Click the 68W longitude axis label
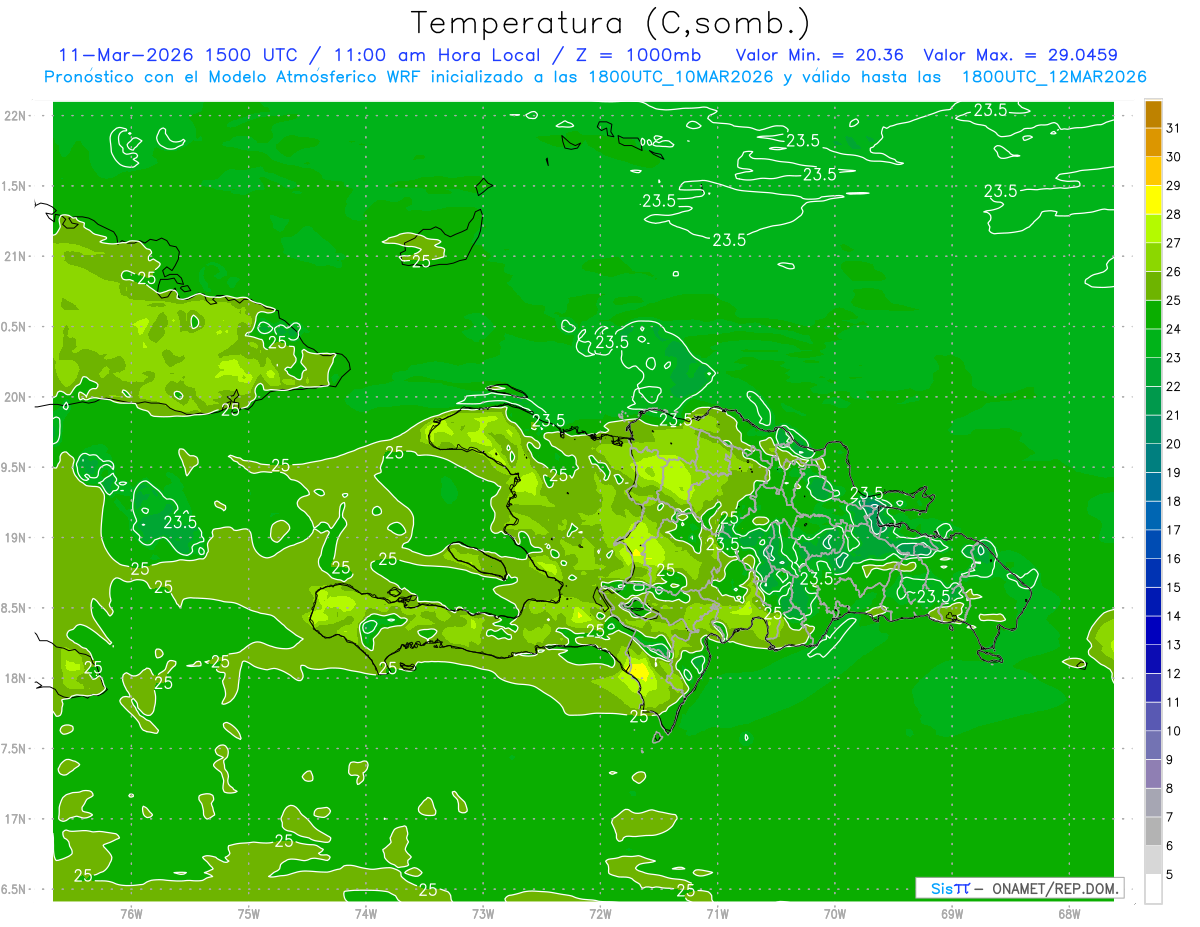Image resolution: width=1200 pixels, height=927 pixels. pyautogui.click(x=1068, y=912)
